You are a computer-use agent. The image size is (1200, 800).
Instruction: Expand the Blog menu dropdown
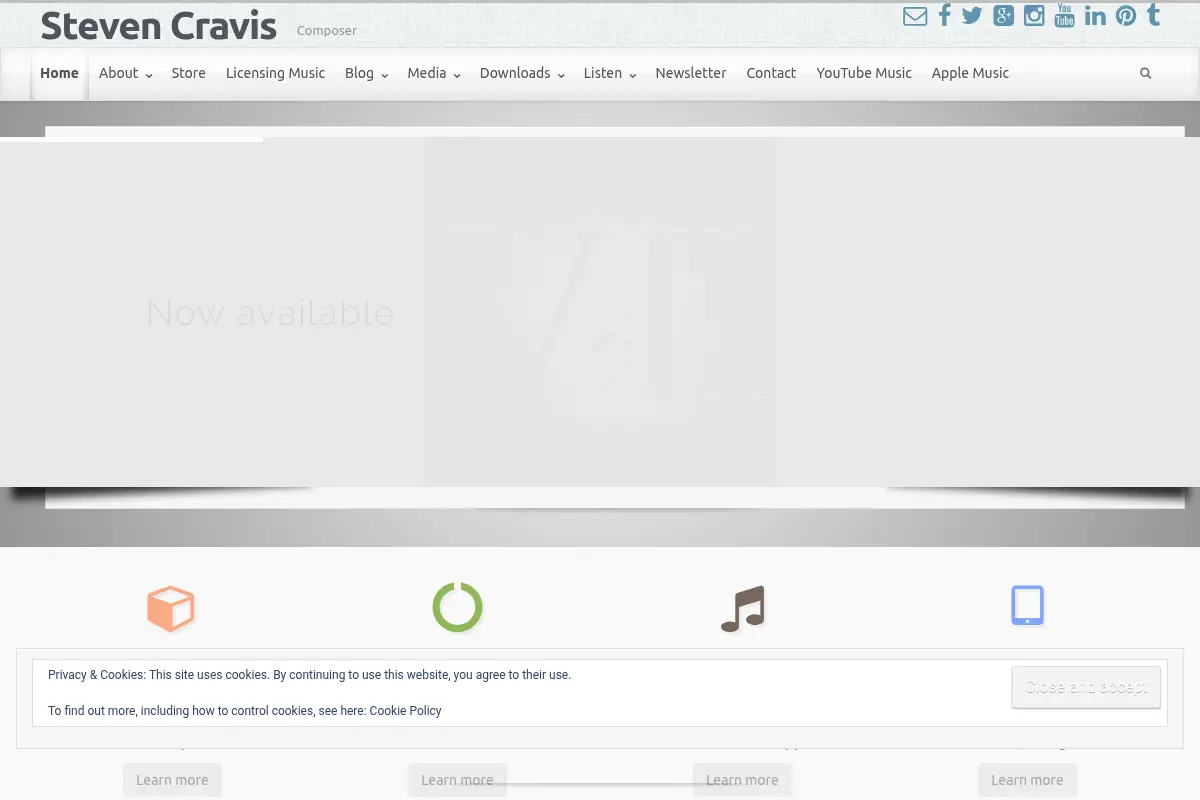click(x=367, y=73)
